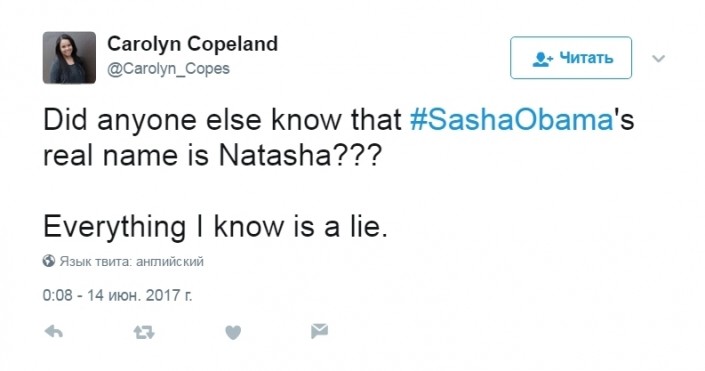
Task: Open the Carolyn Copeland display name link
Action: coord(192,44)
